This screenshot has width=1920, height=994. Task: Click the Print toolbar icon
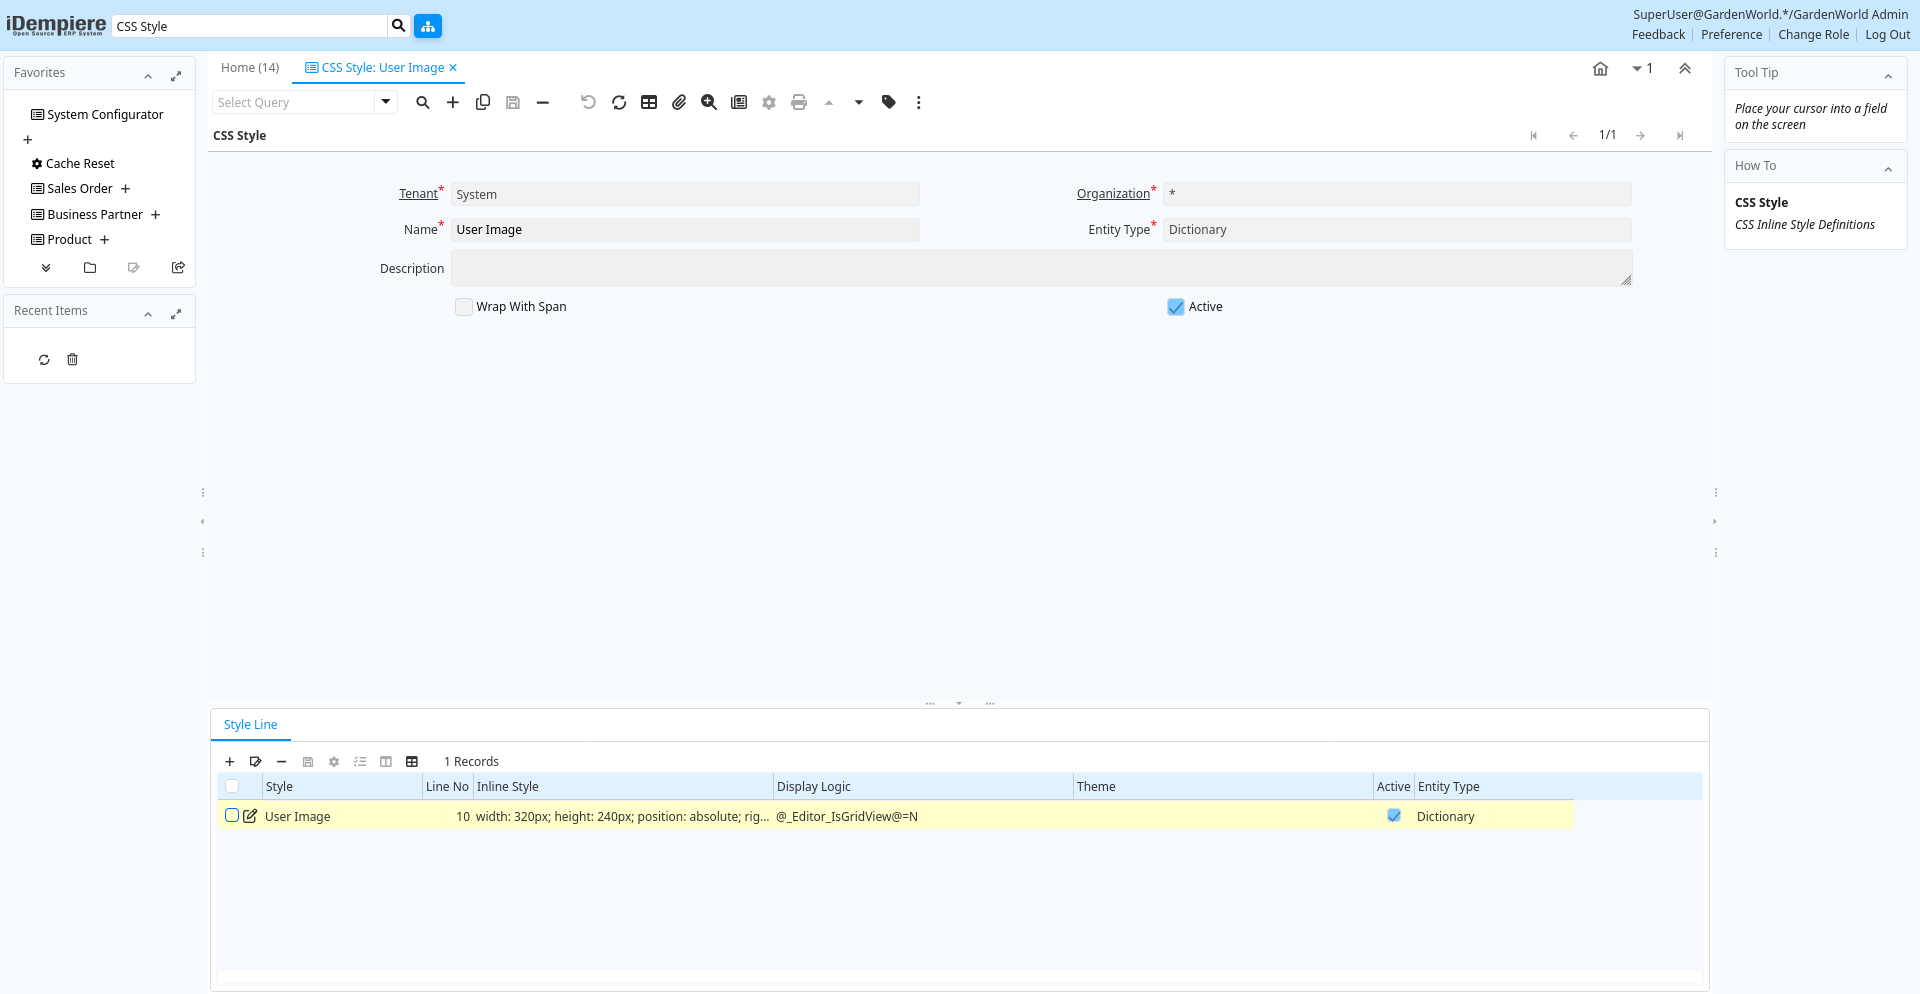coord(799,102)
